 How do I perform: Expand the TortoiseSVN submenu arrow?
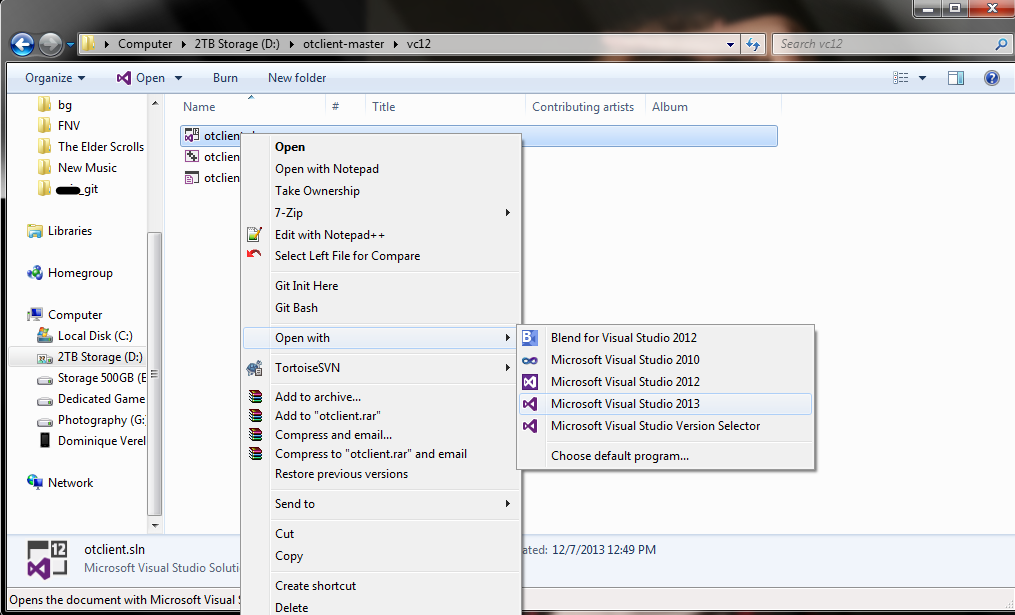508,368
